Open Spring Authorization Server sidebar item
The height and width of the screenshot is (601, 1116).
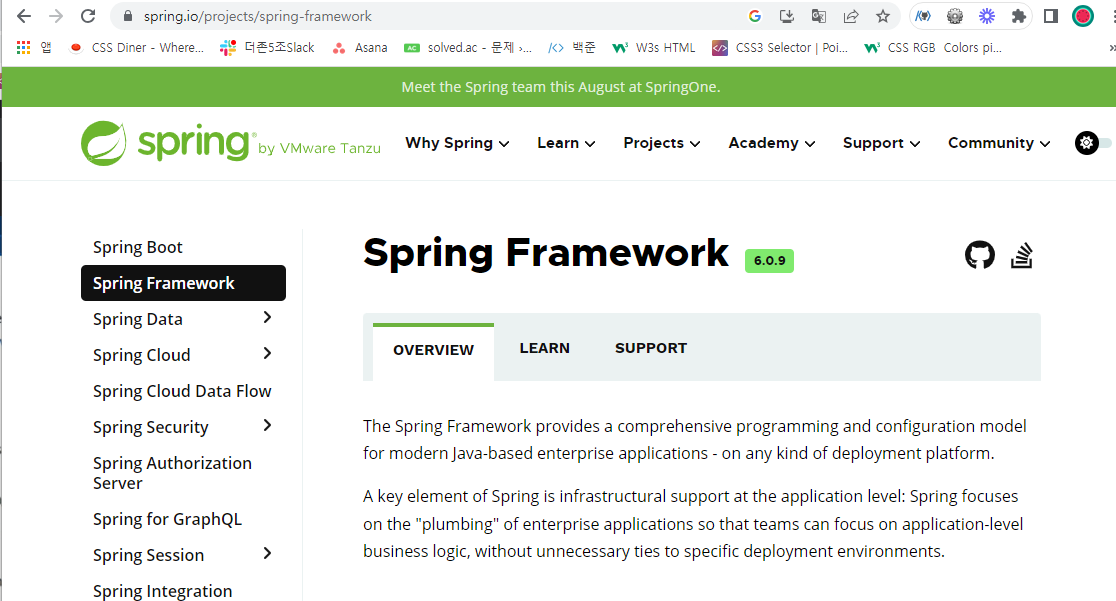tap(172, 473)
